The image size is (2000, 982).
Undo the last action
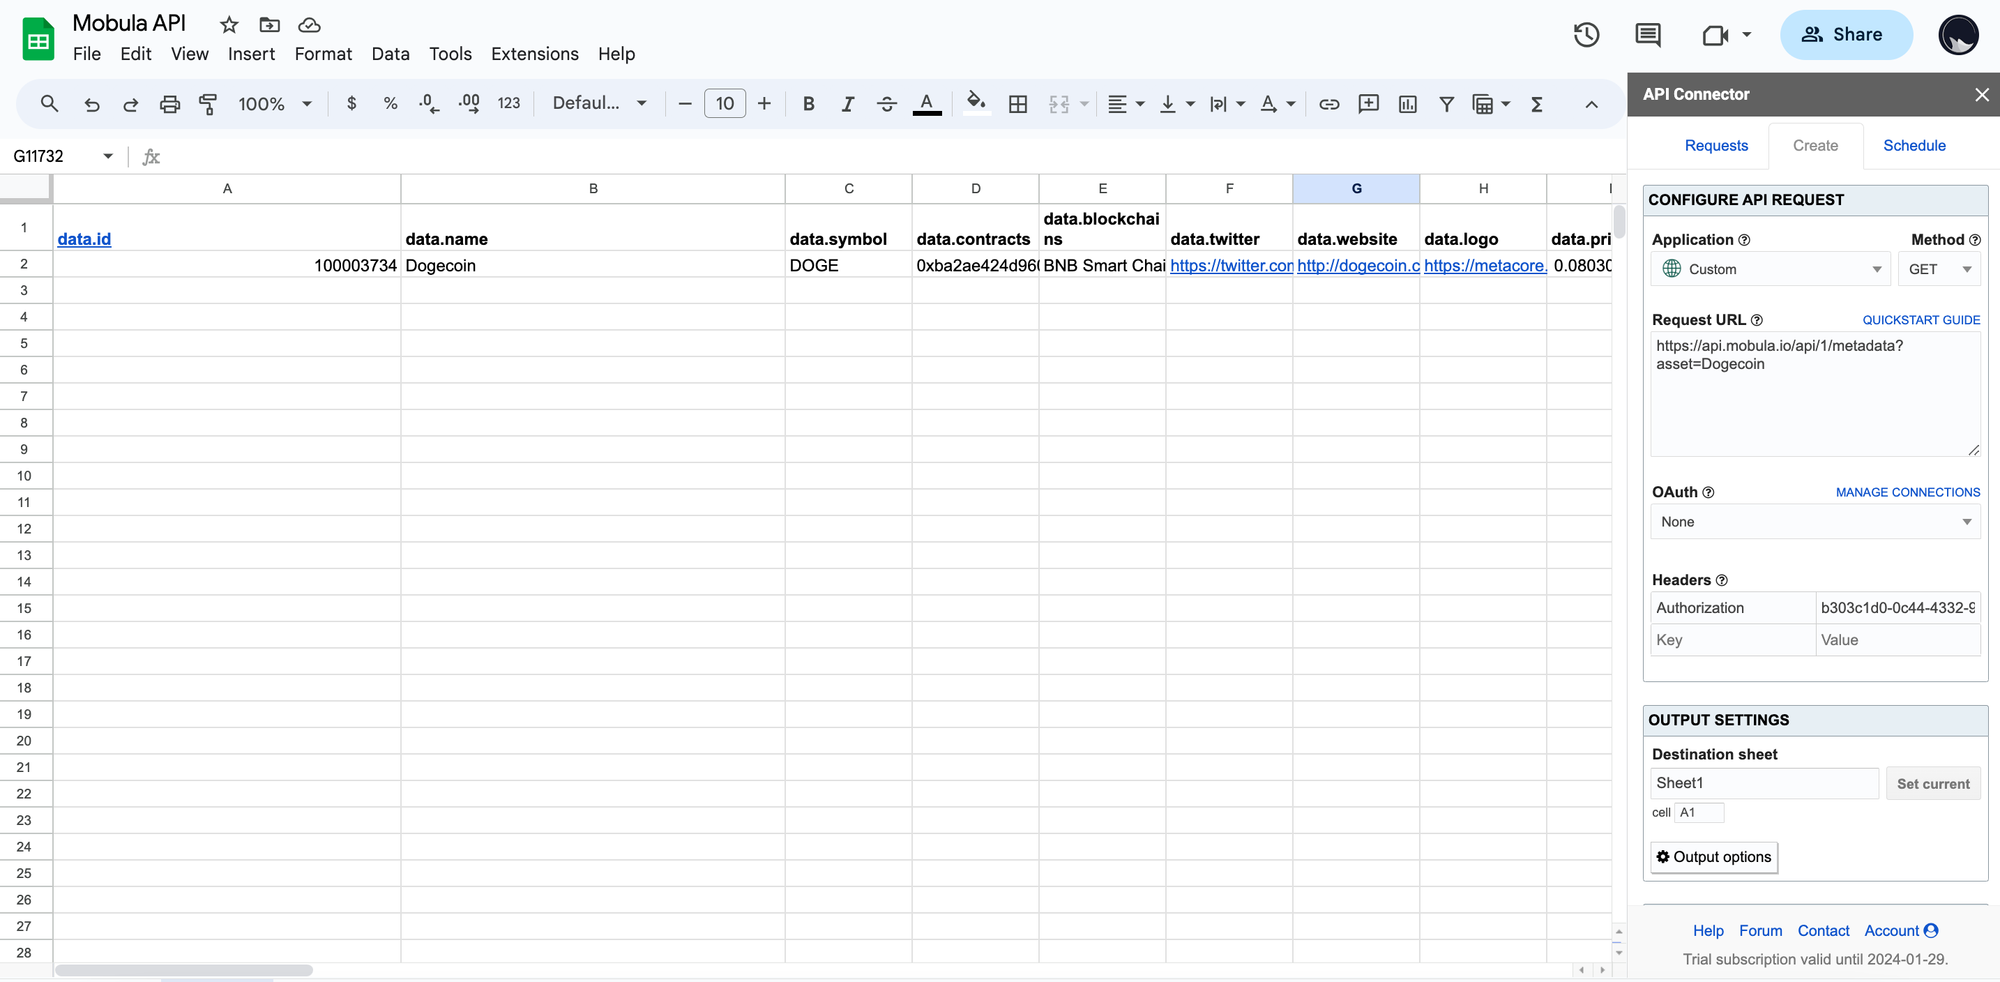click(91, 104)
